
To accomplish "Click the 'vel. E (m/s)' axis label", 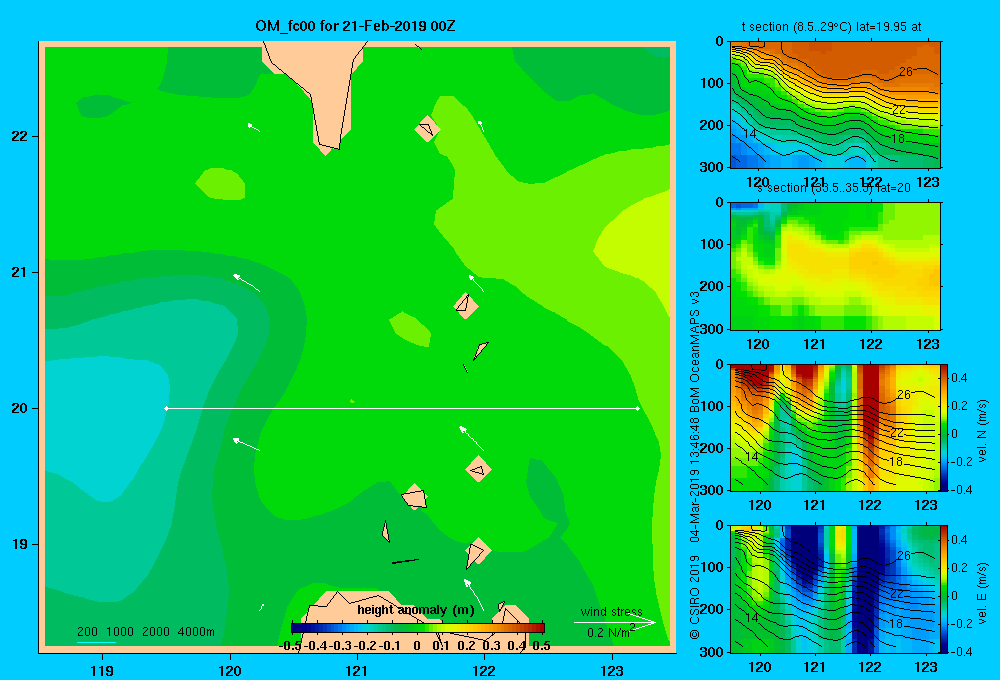I will [983, 593].
